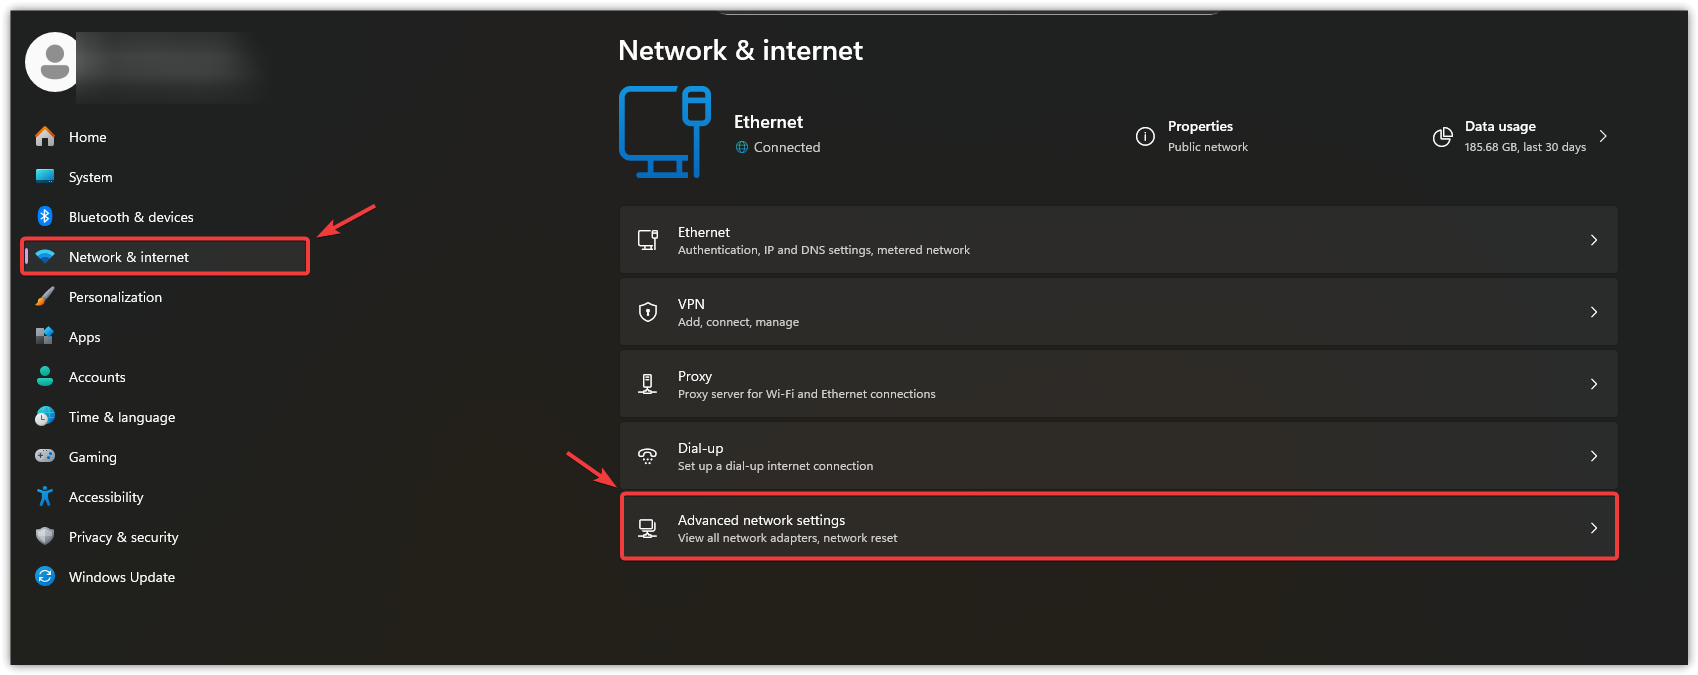Viewport: 1698px width, 675px height.
Task: Click the Properties info icon
Action: tap(1145, 137)
